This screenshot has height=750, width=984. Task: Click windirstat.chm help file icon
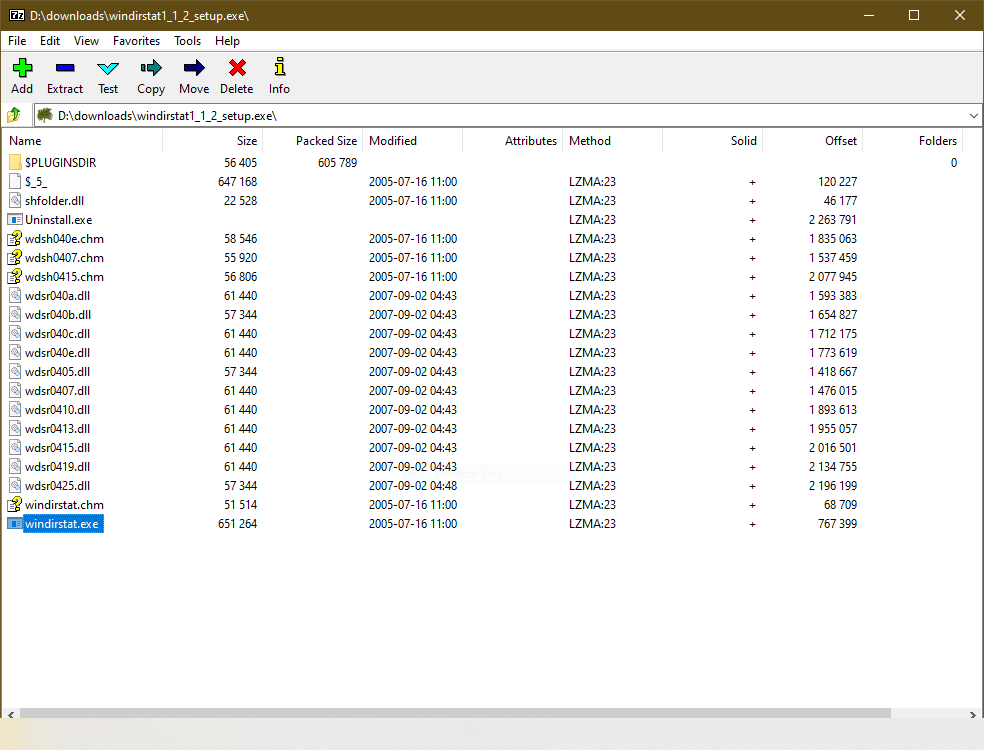click(x=15, y=505)
